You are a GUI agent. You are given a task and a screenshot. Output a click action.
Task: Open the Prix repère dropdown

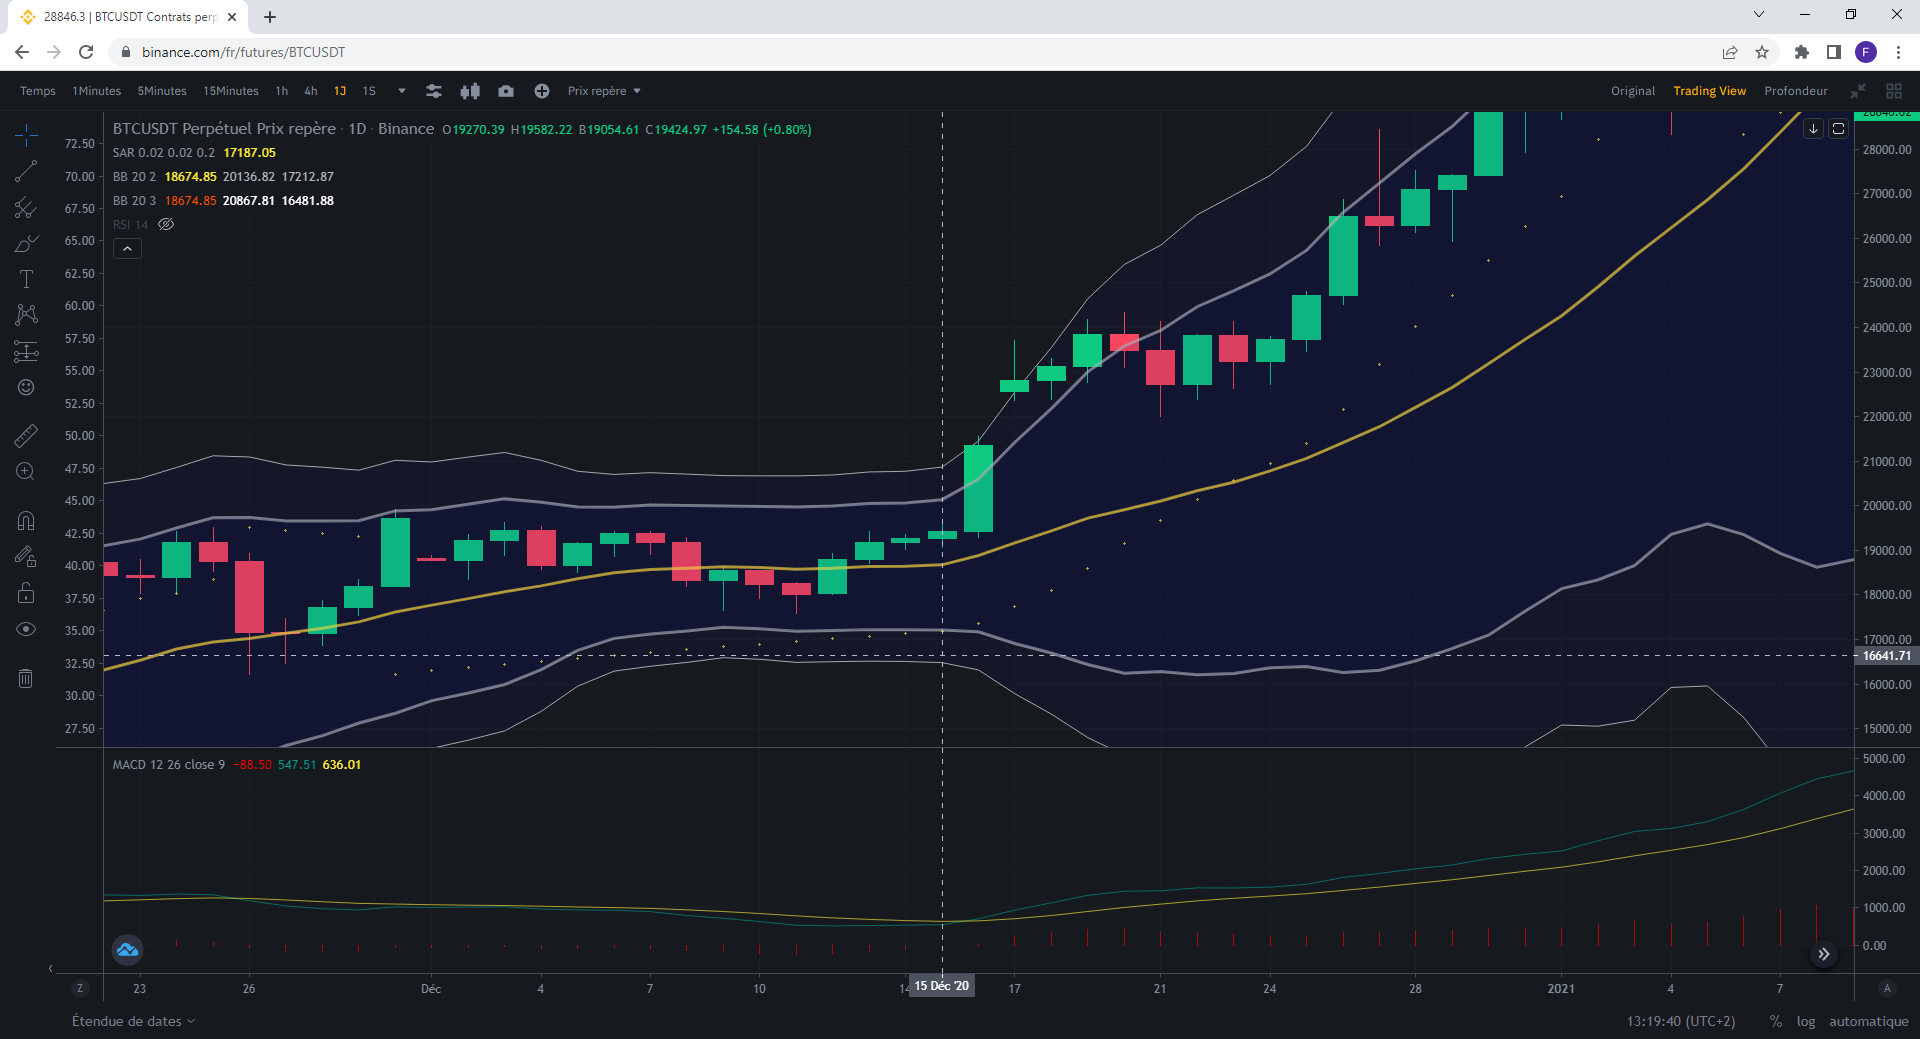[x=604, y=91]
